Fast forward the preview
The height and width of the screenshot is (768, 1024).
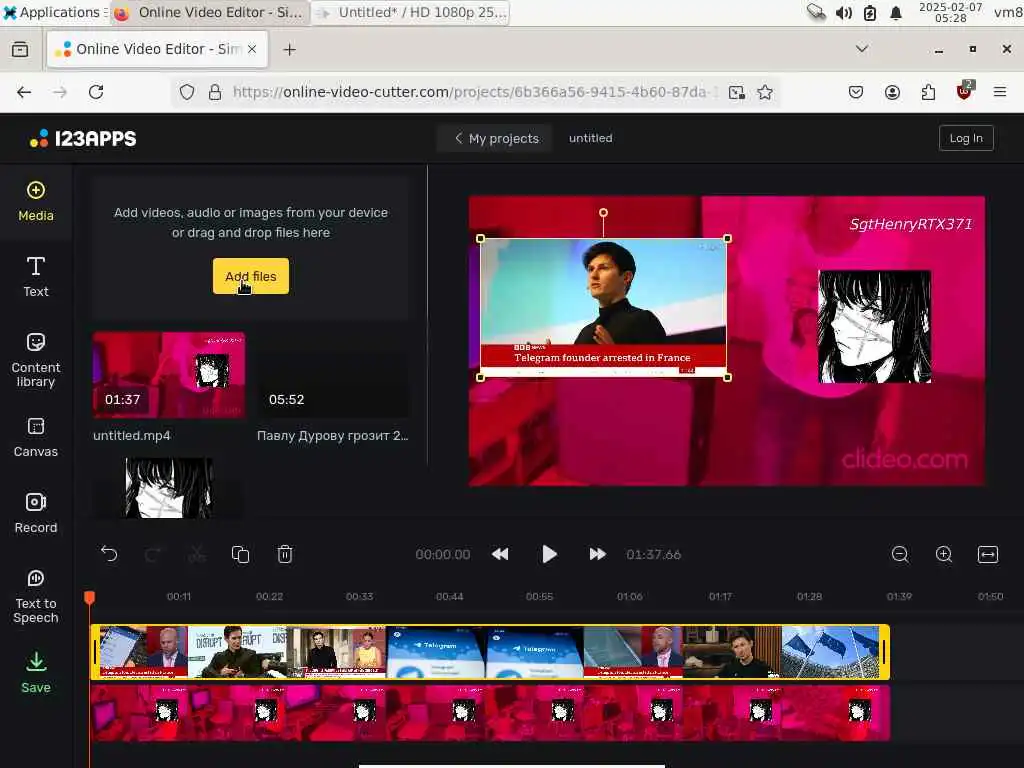coord(597,554)
